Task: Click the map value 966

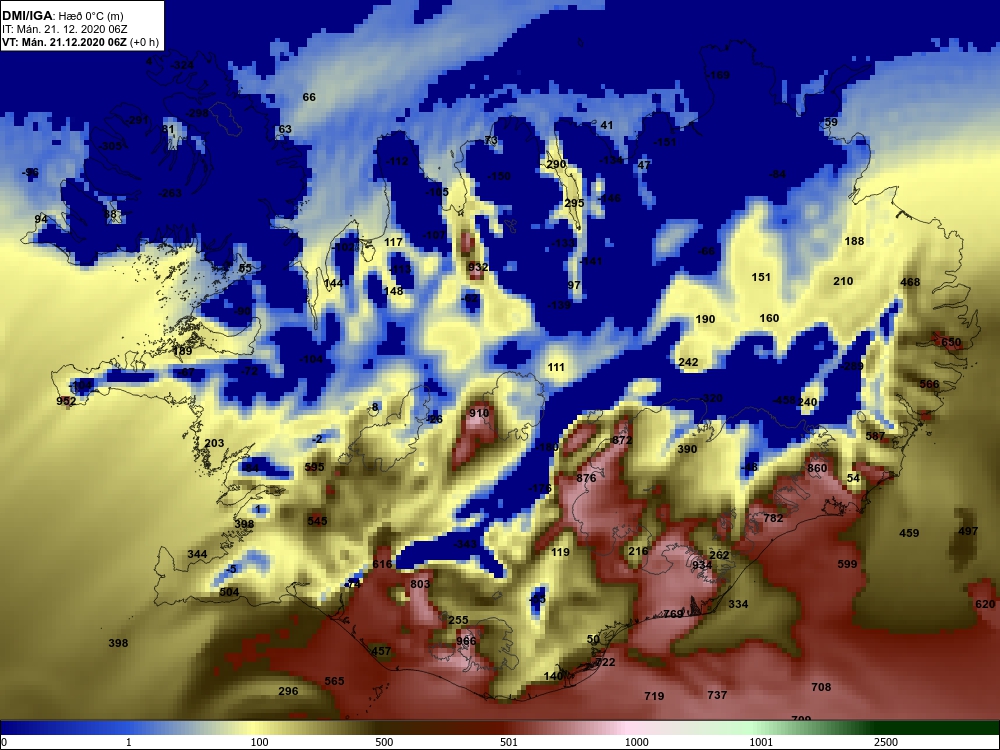Action: pos(466,641)
